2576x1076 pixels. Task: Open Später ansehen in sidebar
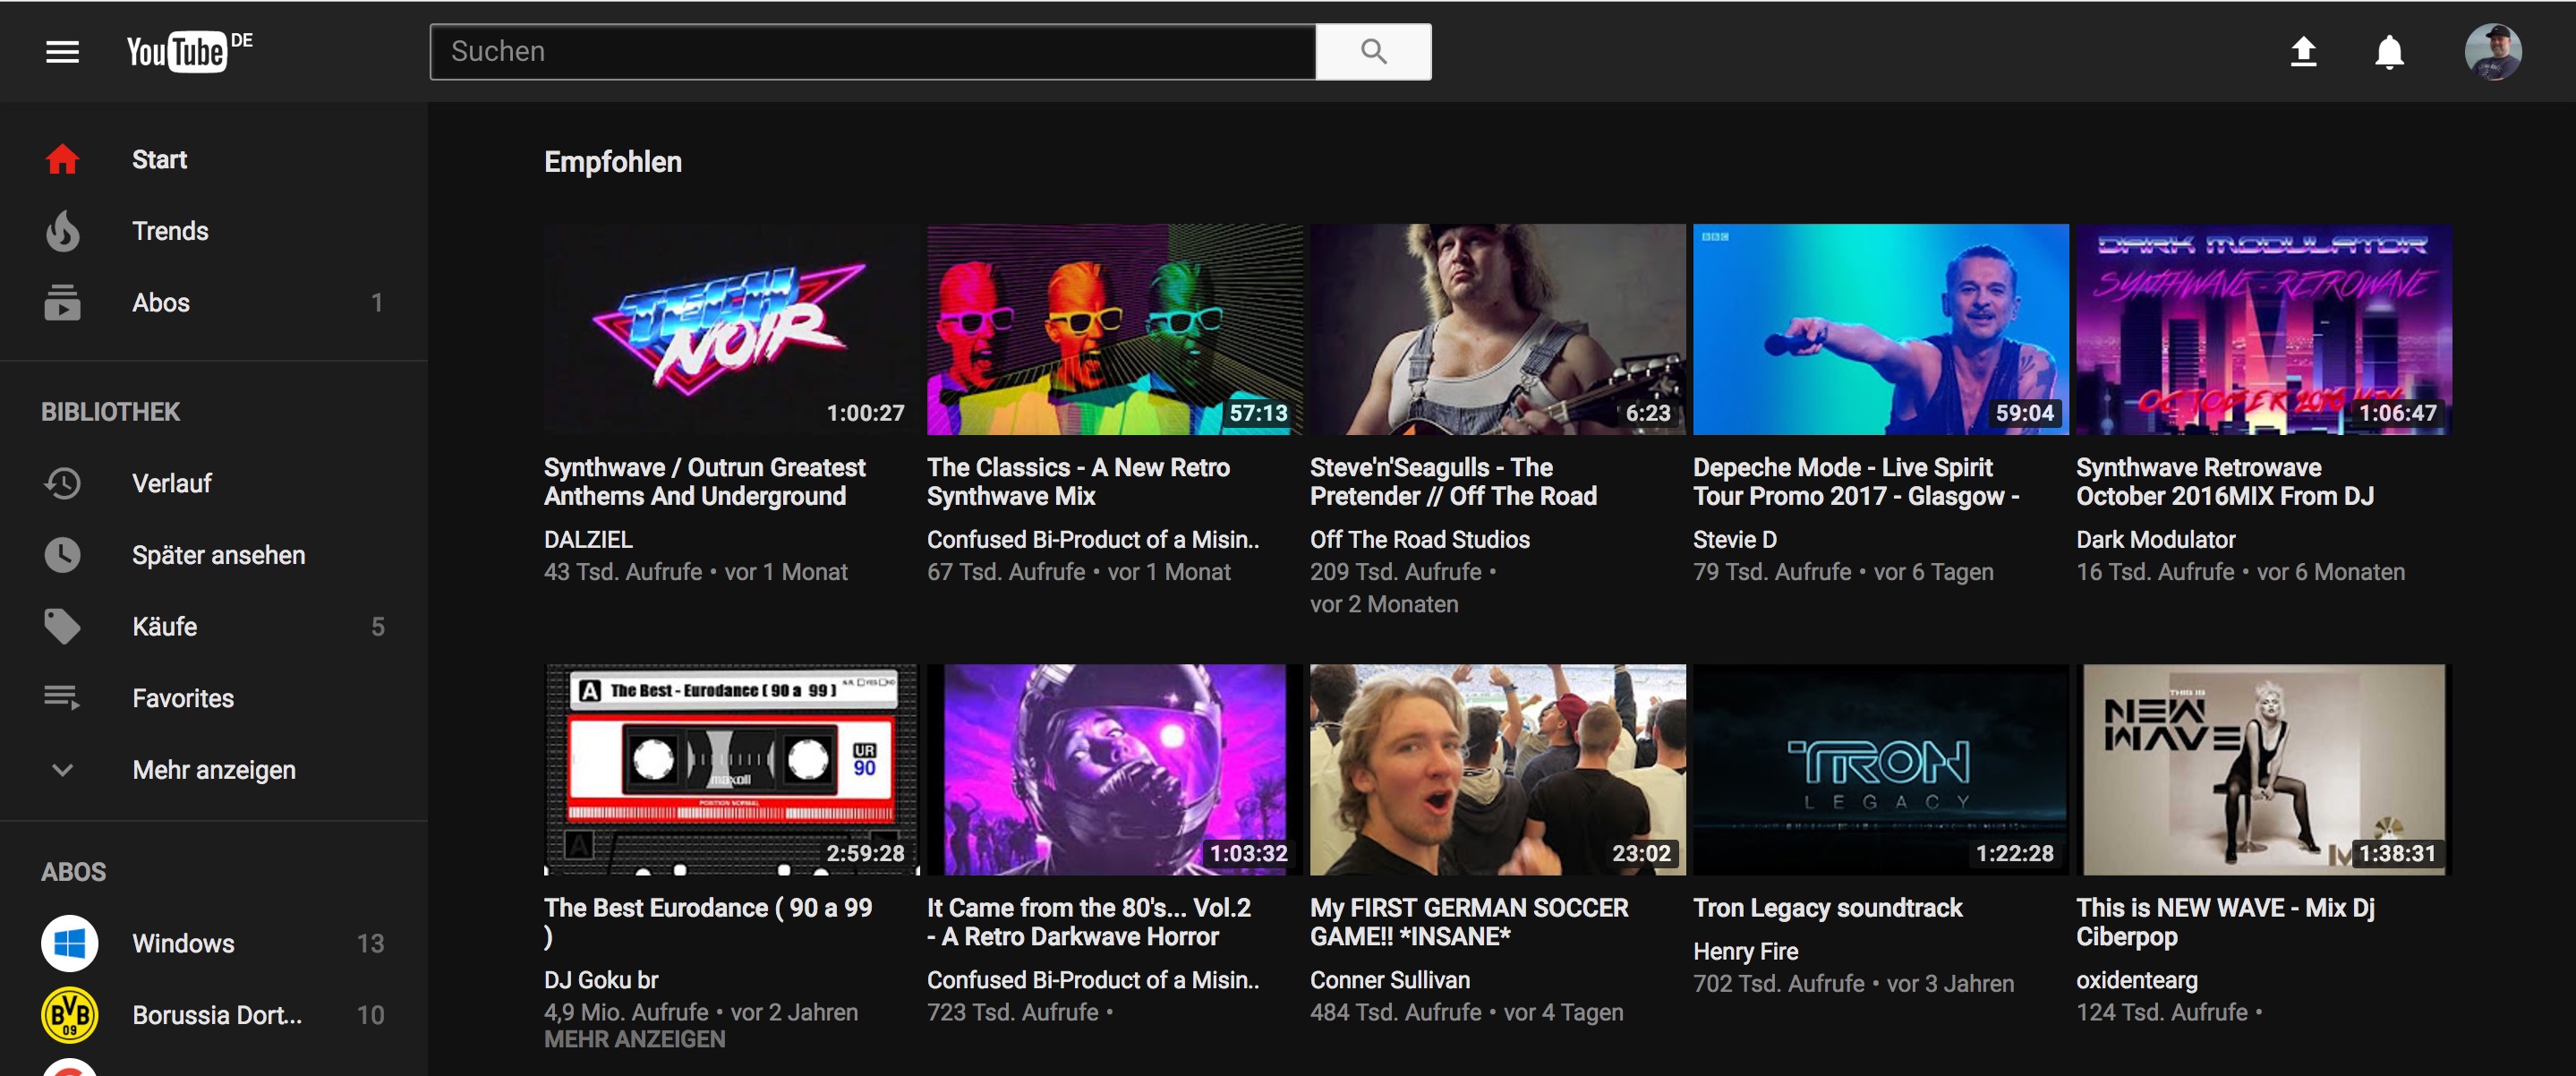[214, 555]
